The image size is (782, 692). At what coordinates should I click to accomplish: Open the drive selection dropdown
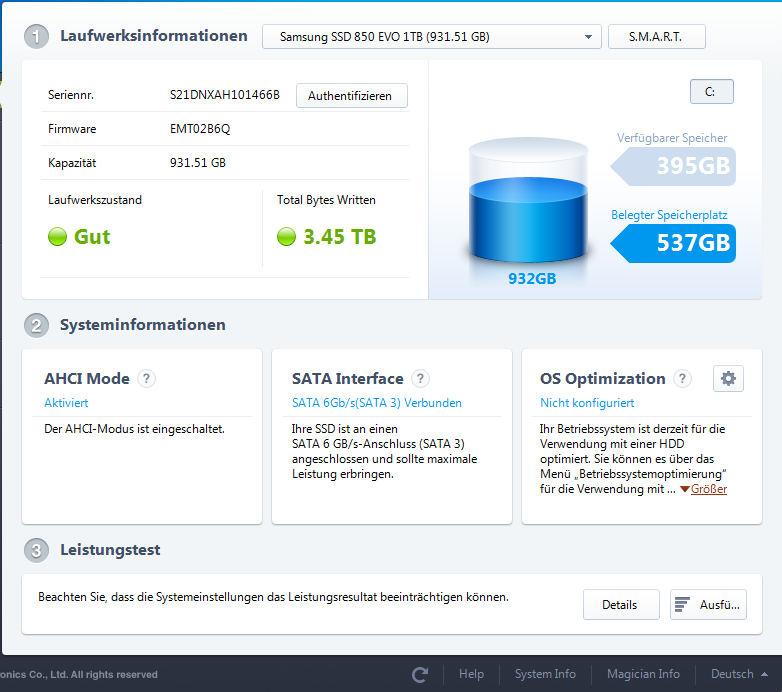[431, 36]
